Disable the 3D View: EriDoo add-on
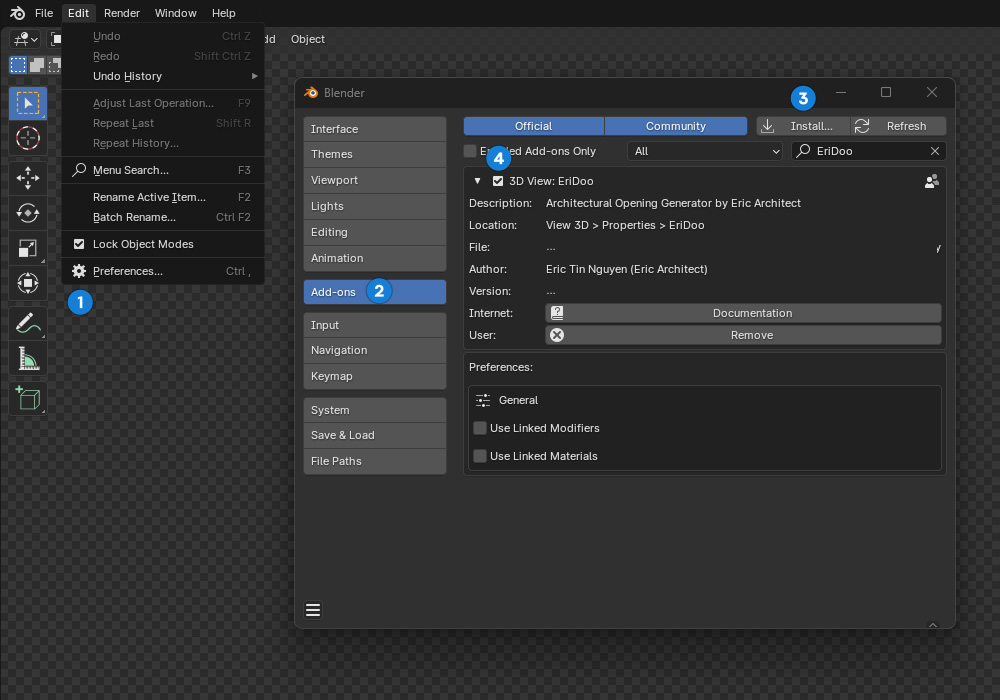Viewport: 1000px width, 700px height. point(498,181)
